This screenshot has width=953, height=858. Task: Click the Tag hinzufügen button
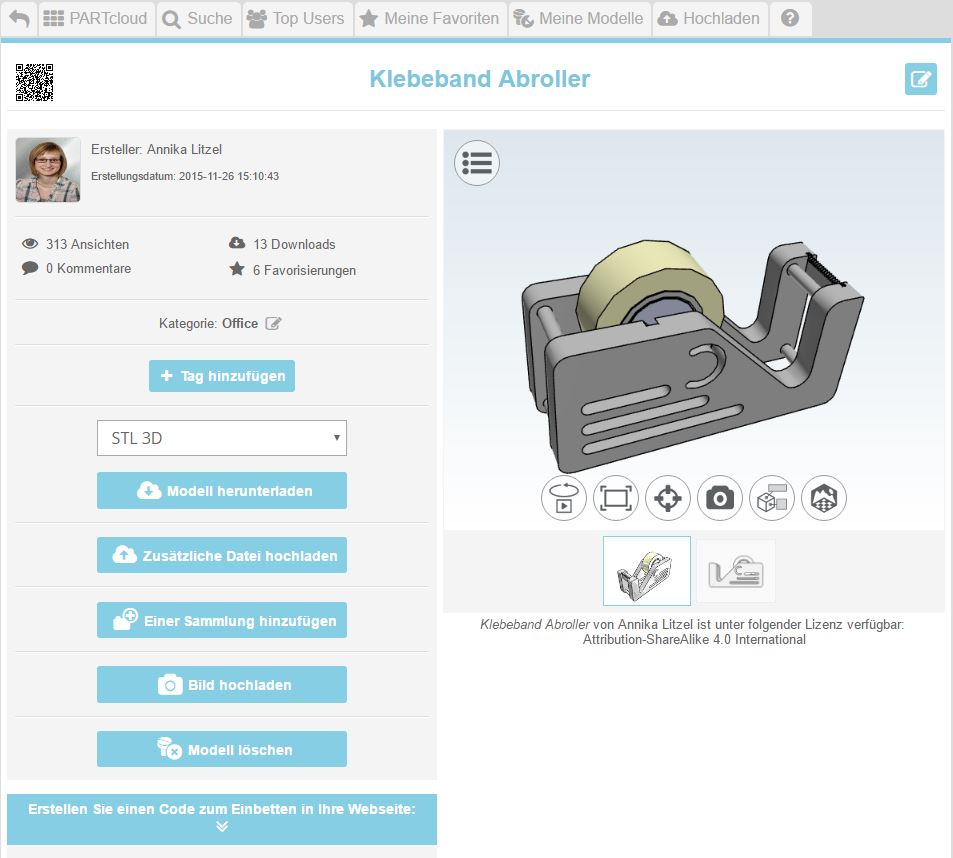coord(222,376)
